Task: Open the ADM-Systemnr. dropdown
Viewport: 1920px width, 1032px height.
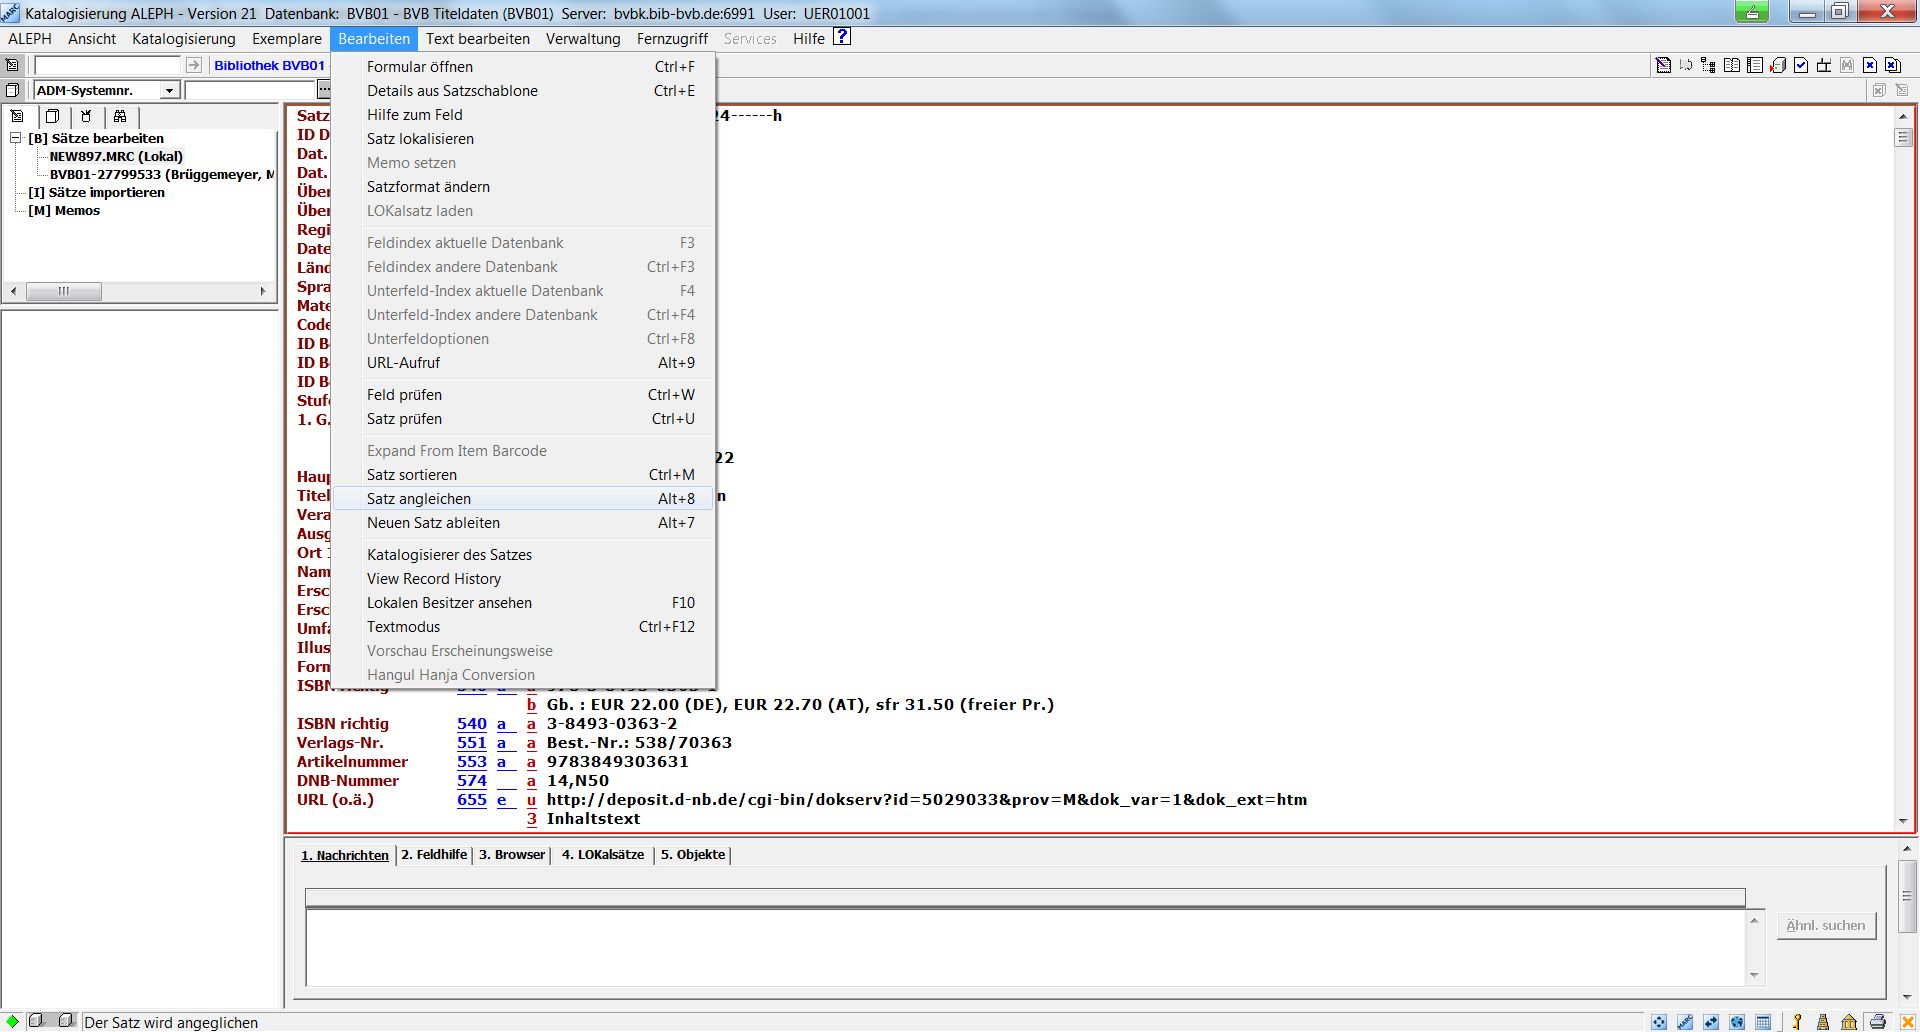Action: click(x=169, y=91)
